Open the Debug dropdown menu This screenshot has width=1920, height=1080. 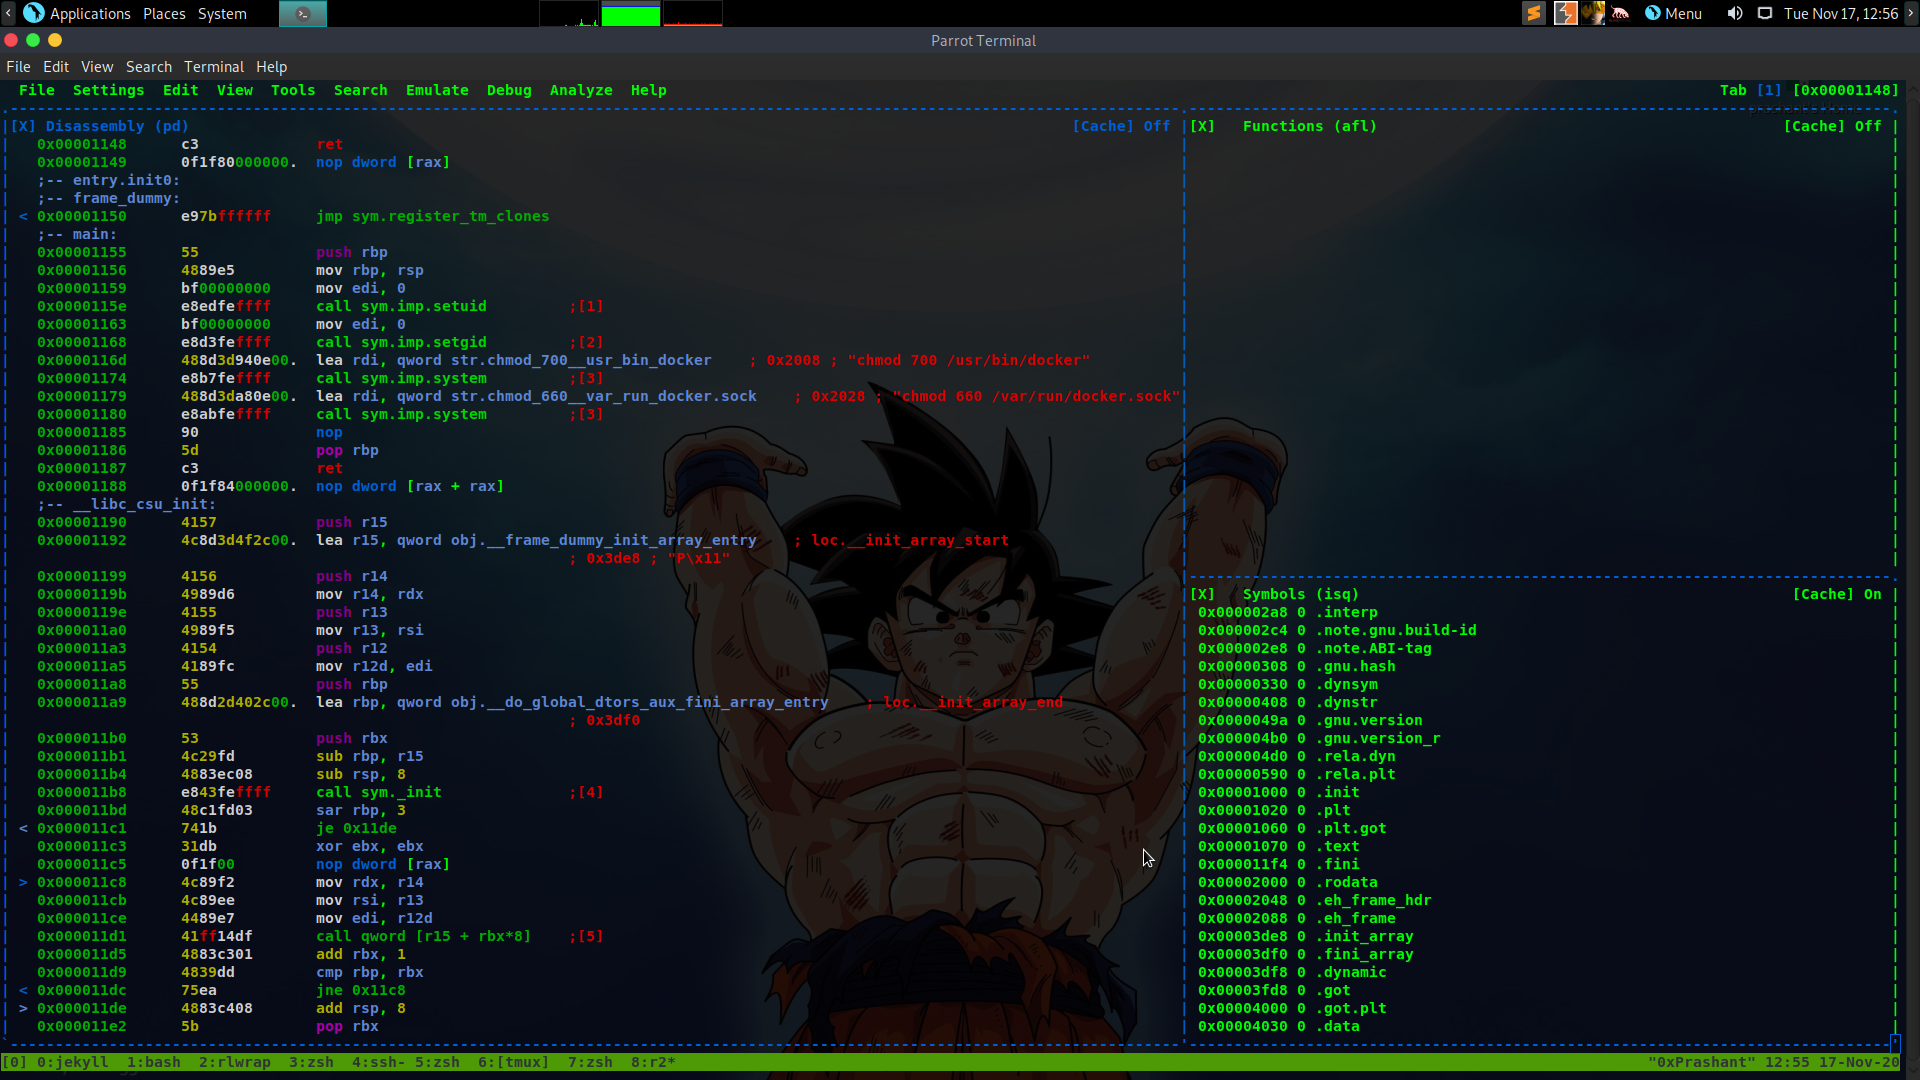pyautogui.click(x=508, y=90)
